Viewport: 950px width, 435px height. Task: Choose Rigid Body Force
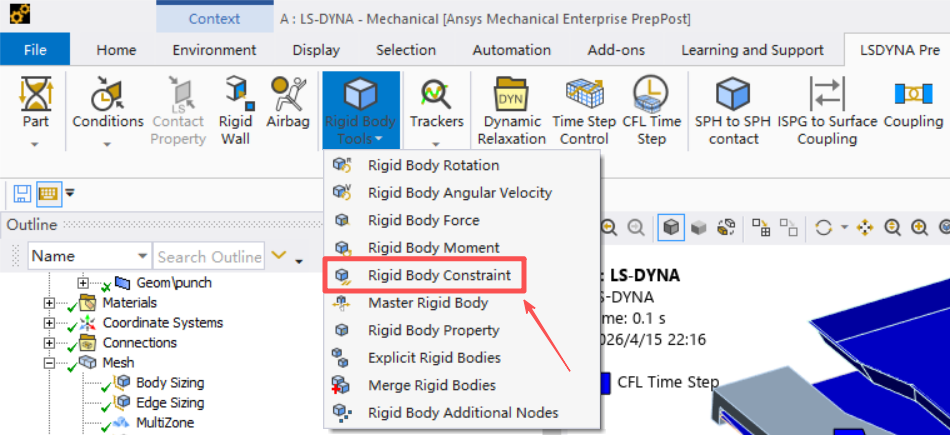[x=462, y=221]
